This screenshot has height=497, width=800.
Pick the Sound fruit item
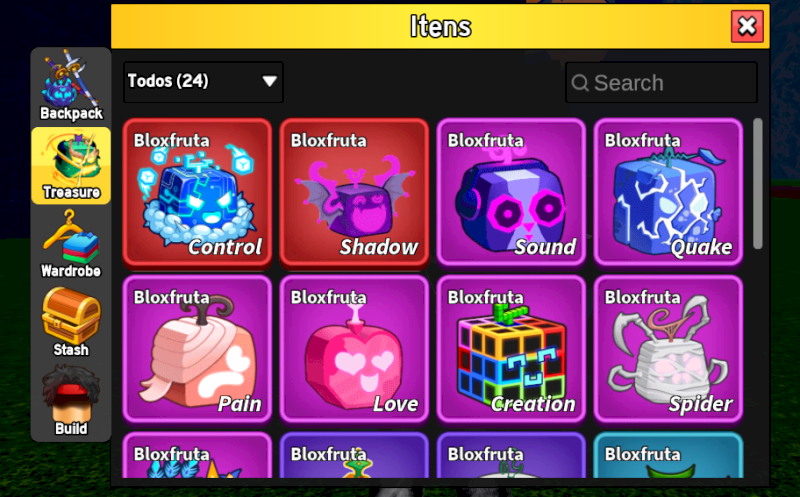pyautogui.click(x=511, y=192)
